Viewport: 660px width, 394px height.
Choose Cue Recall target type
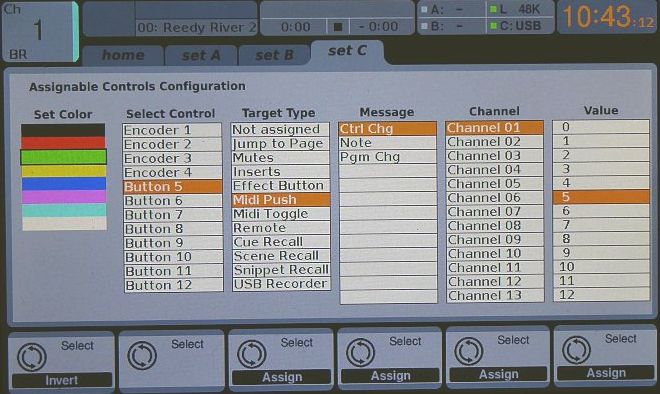[x=281, y=242]
